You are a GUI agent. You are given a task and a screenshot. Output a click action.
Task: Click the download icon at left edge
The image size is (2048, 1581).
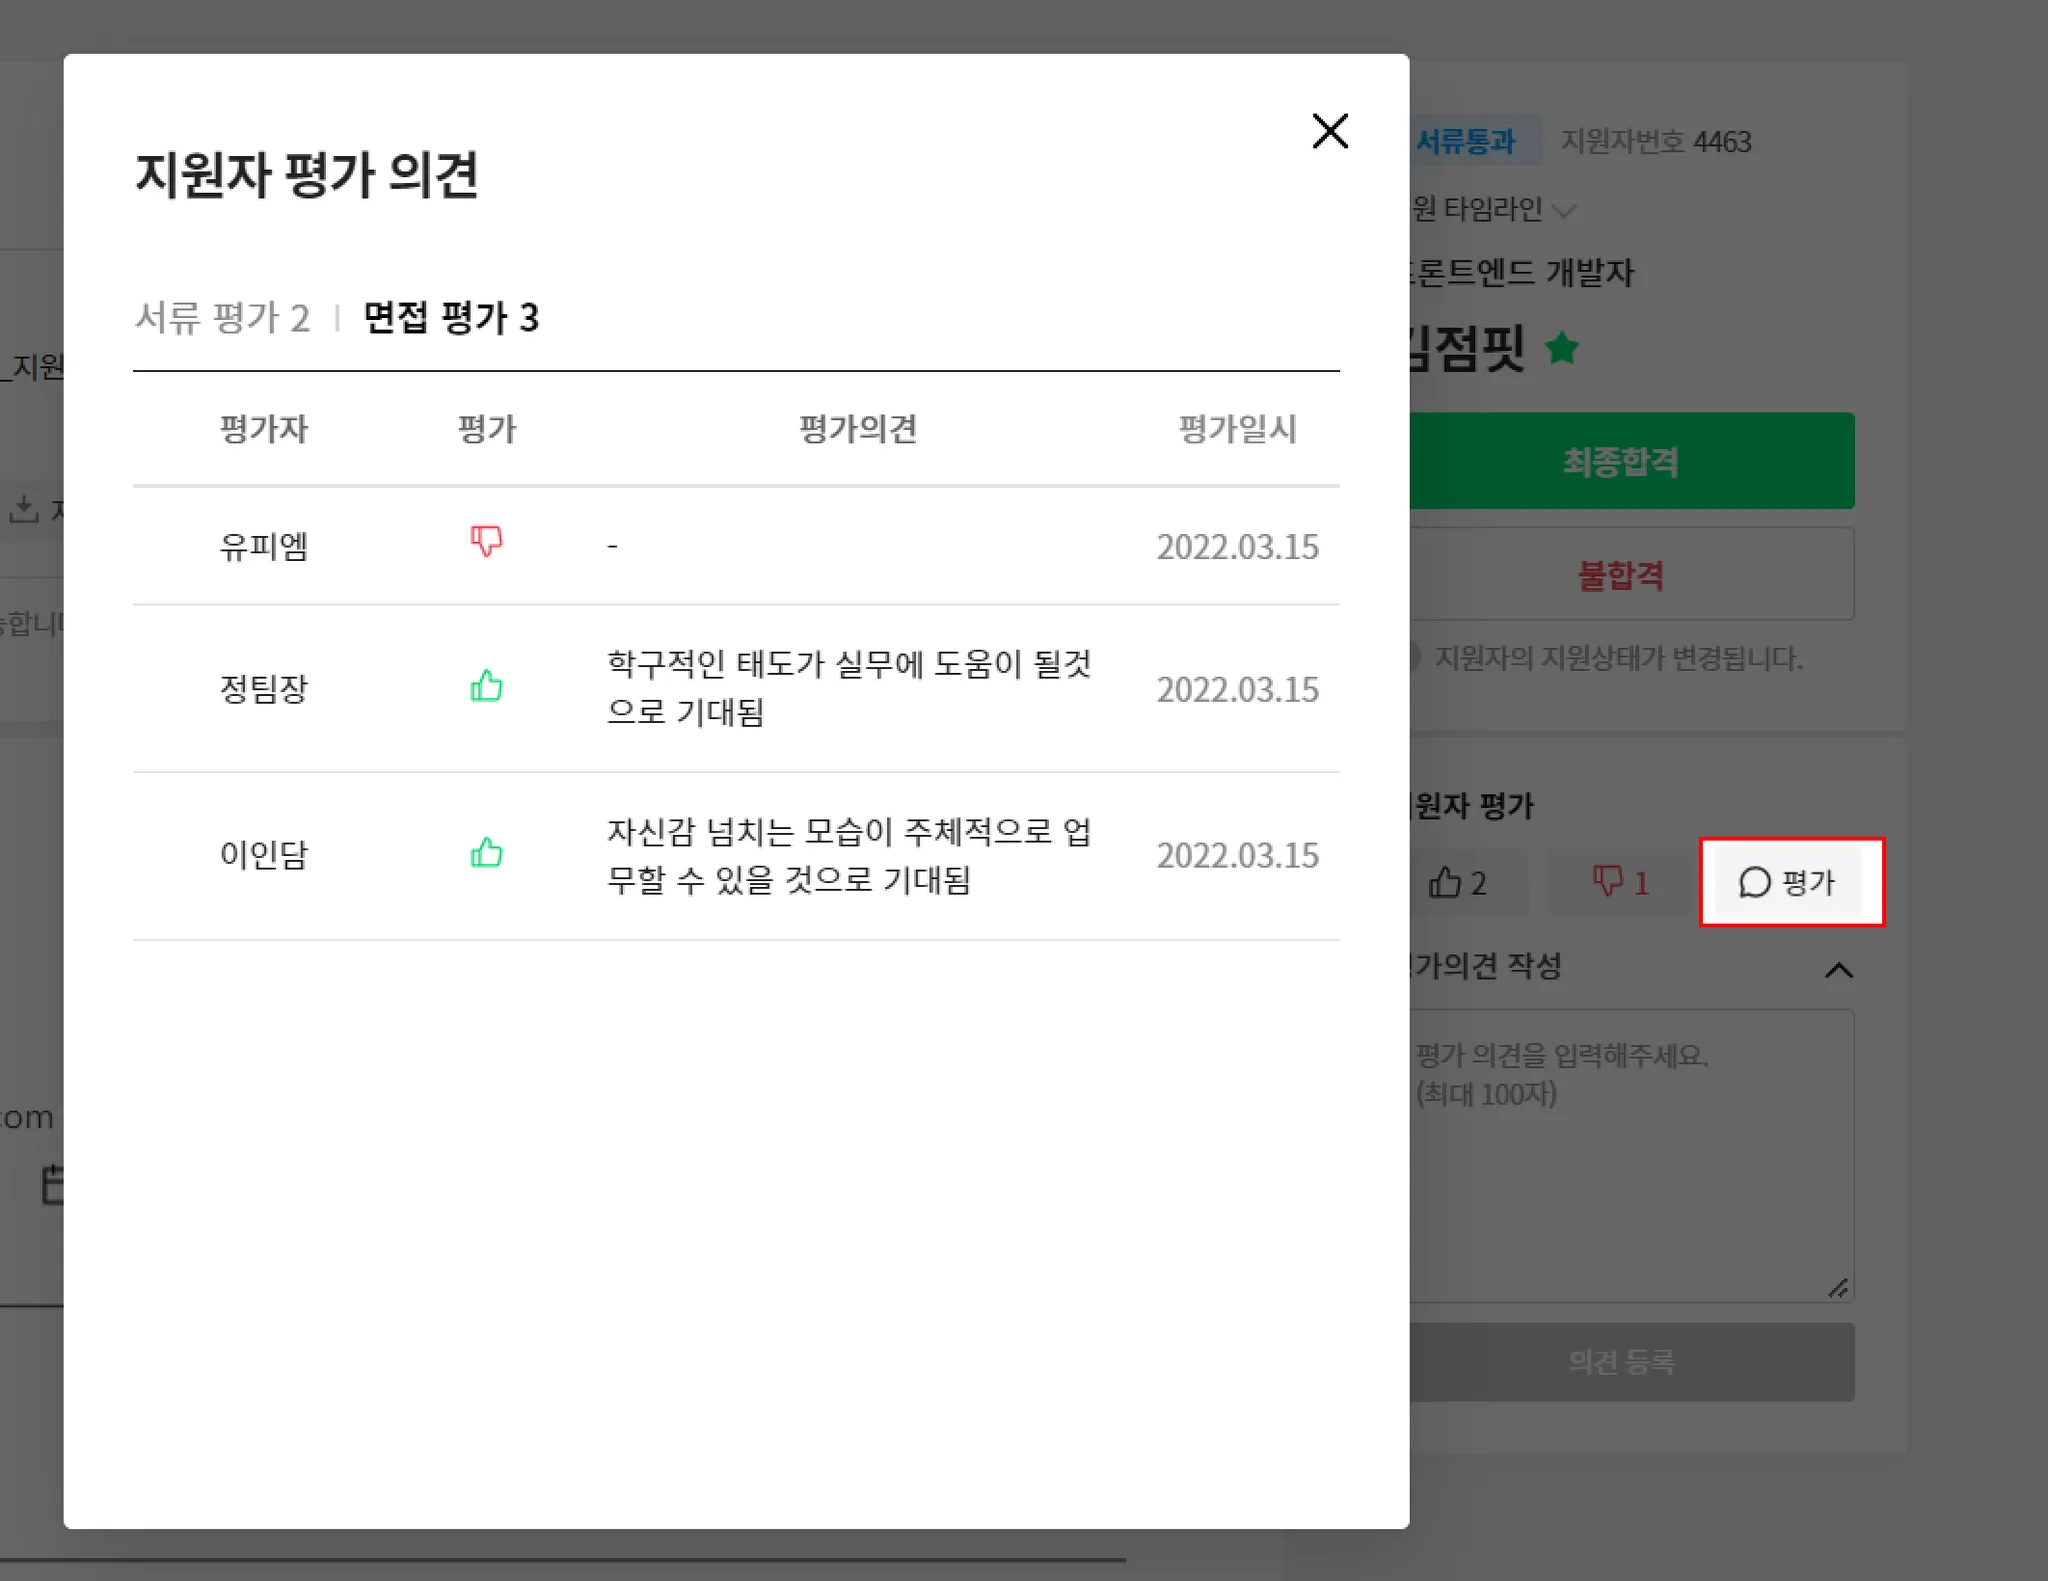pyautogui.click(x=23, y=508)
